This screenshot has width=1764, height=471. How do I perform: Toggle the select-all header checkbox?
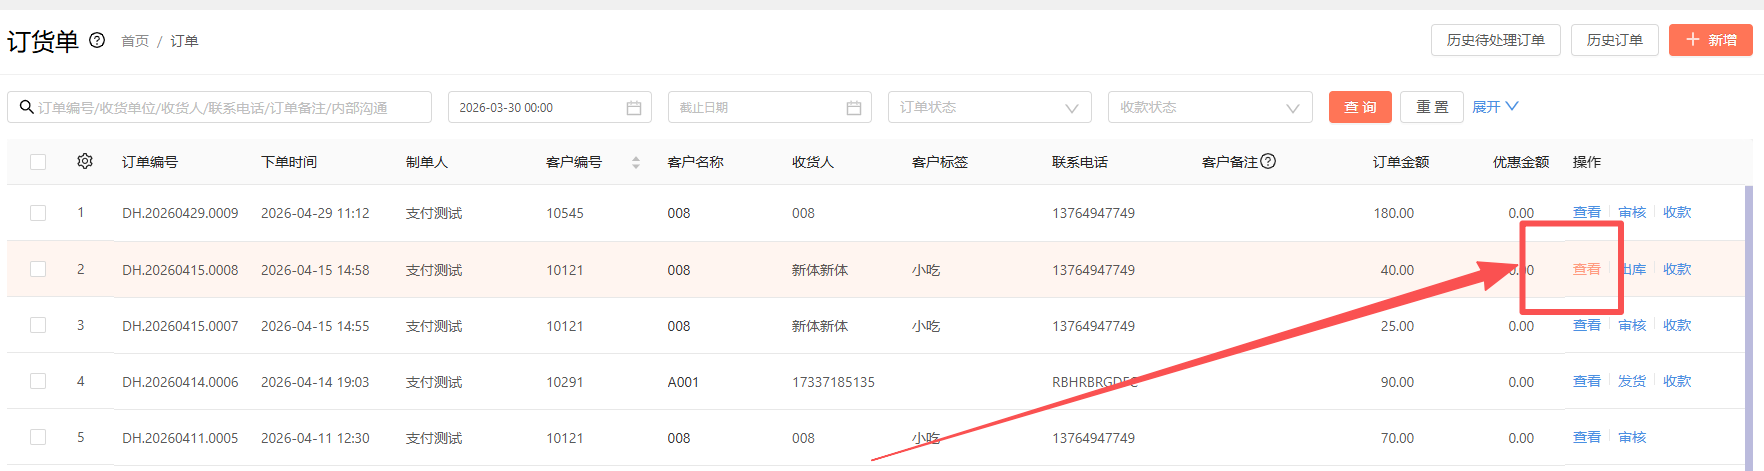click(x=38, y=162)
